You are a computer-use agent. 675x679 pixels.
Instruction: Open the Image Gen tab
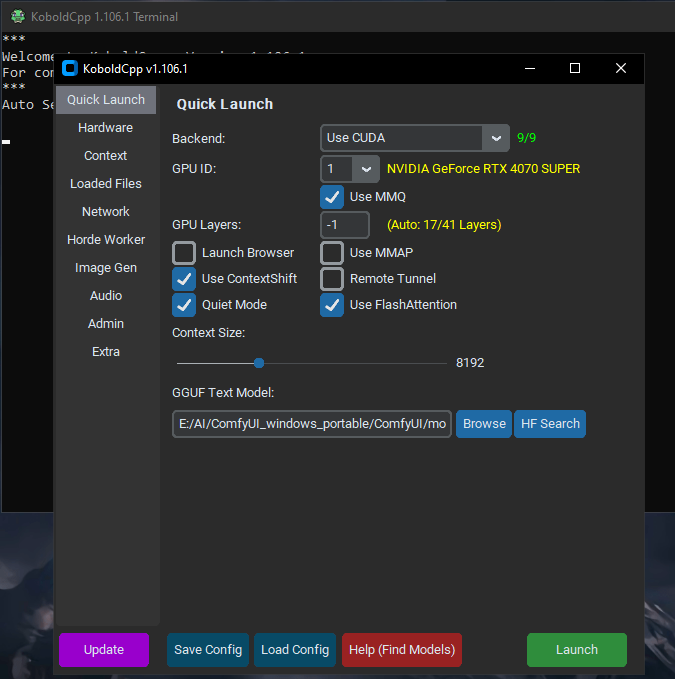pyautogui.click(x=106, y=268)
